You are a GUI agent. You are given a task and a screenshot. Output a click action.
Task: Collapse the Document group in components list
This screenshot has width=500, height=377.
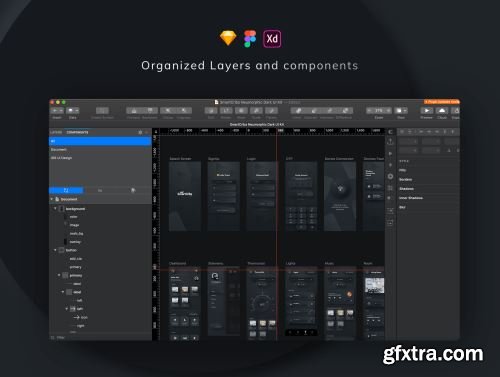(52, 199)
